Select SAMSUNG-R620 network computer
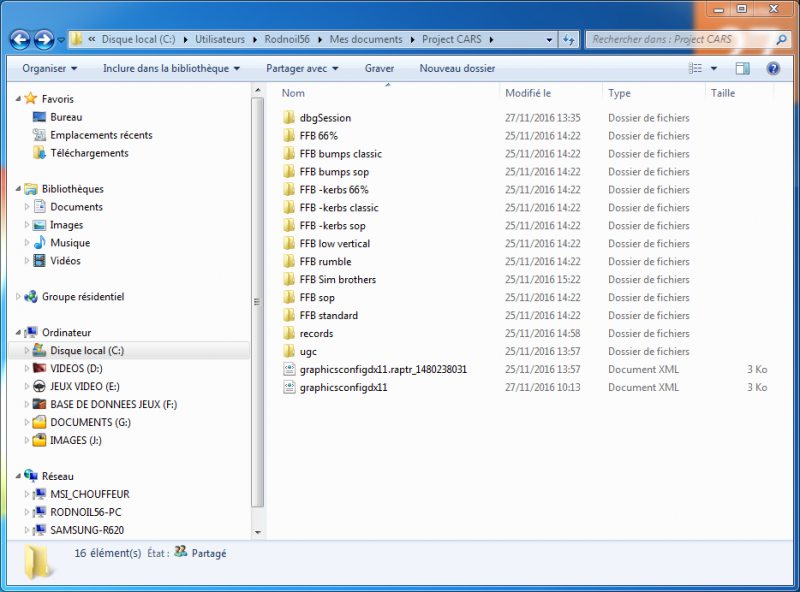Screen dimensions: 800x592 [87, 530]
